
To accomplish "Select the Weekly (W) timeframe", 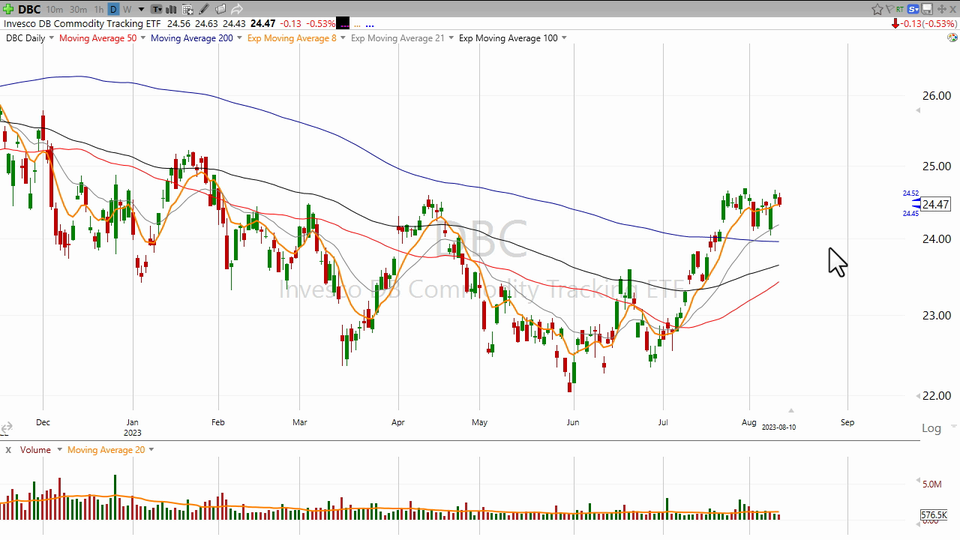I will [127, 9].
